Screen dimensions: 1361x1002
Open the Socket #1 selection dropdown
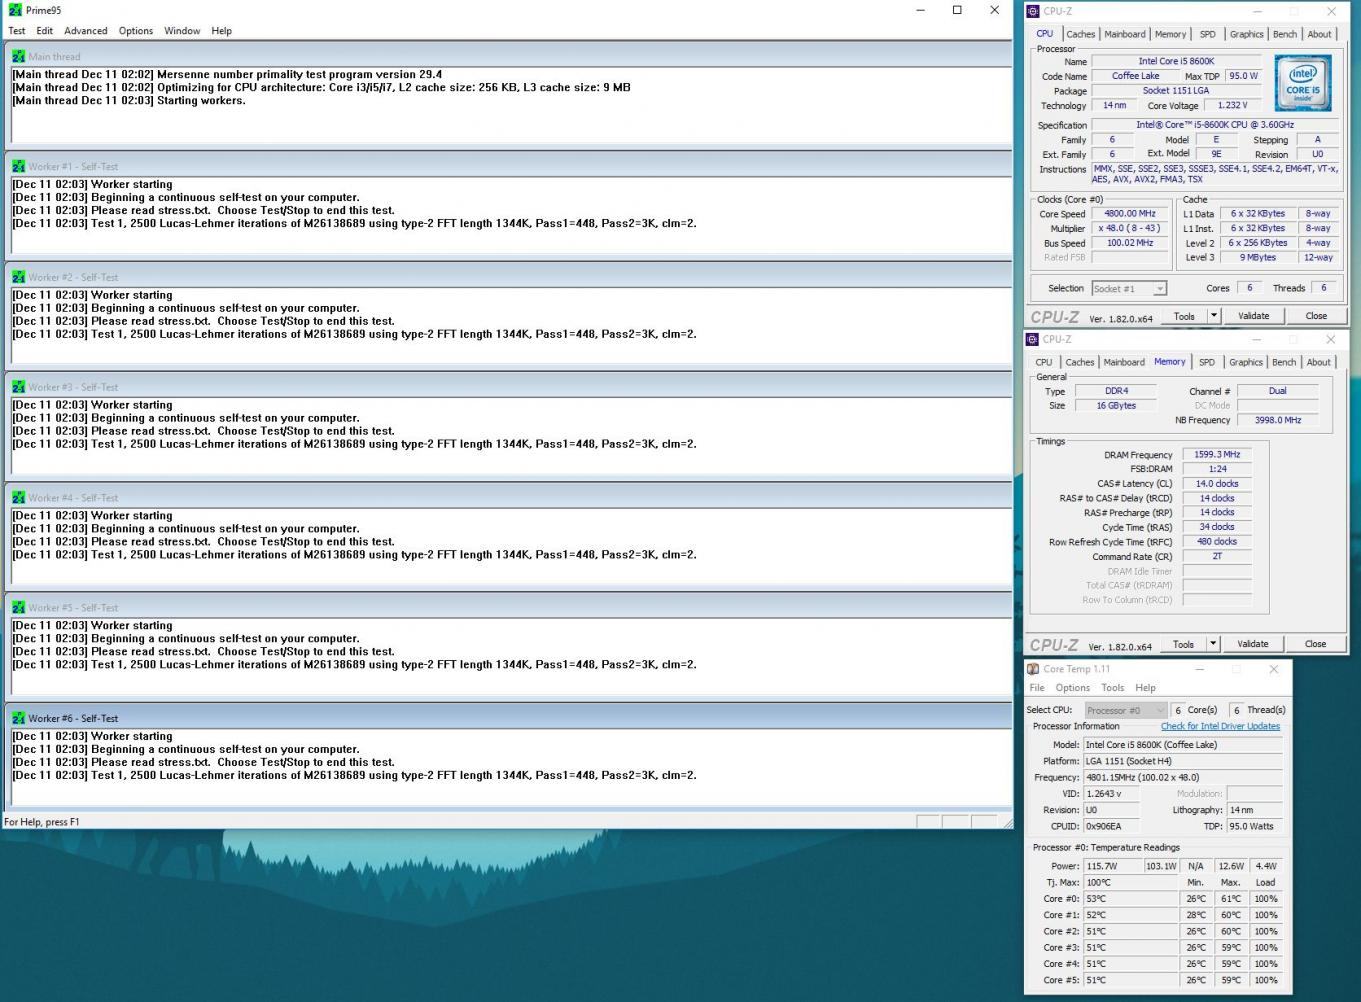(x=1129, y=288)
